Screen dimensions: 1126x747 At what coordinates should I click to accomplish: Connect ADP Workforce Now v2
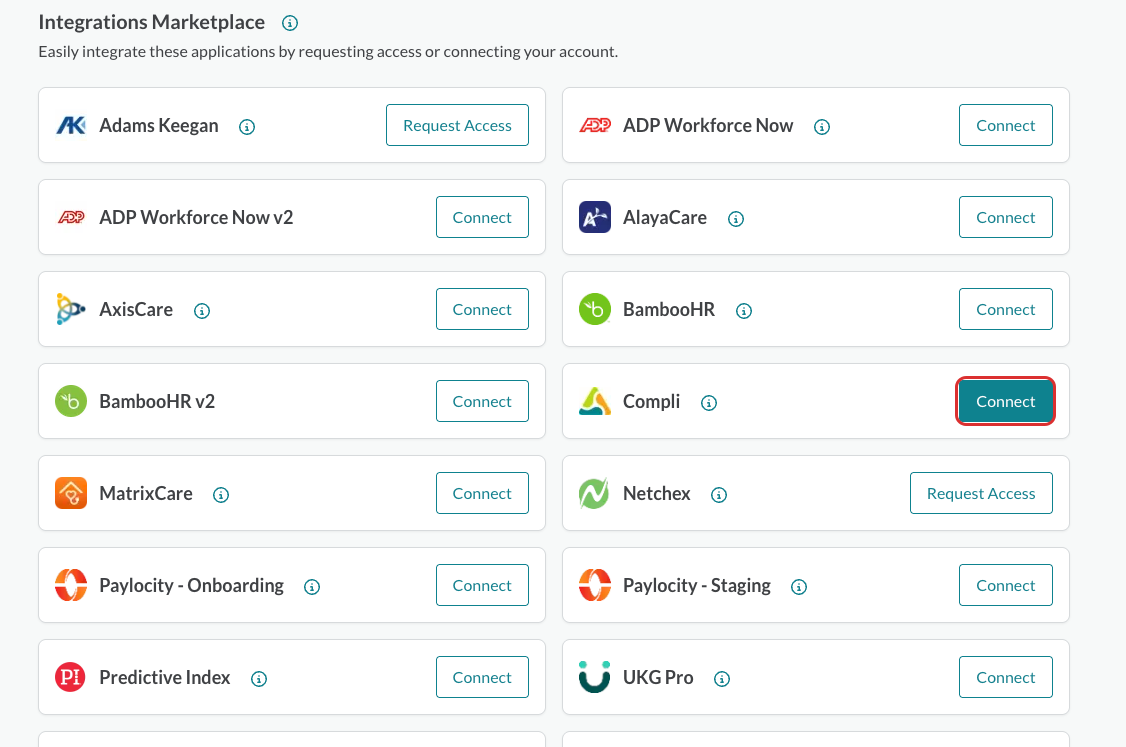pos(482,217)
